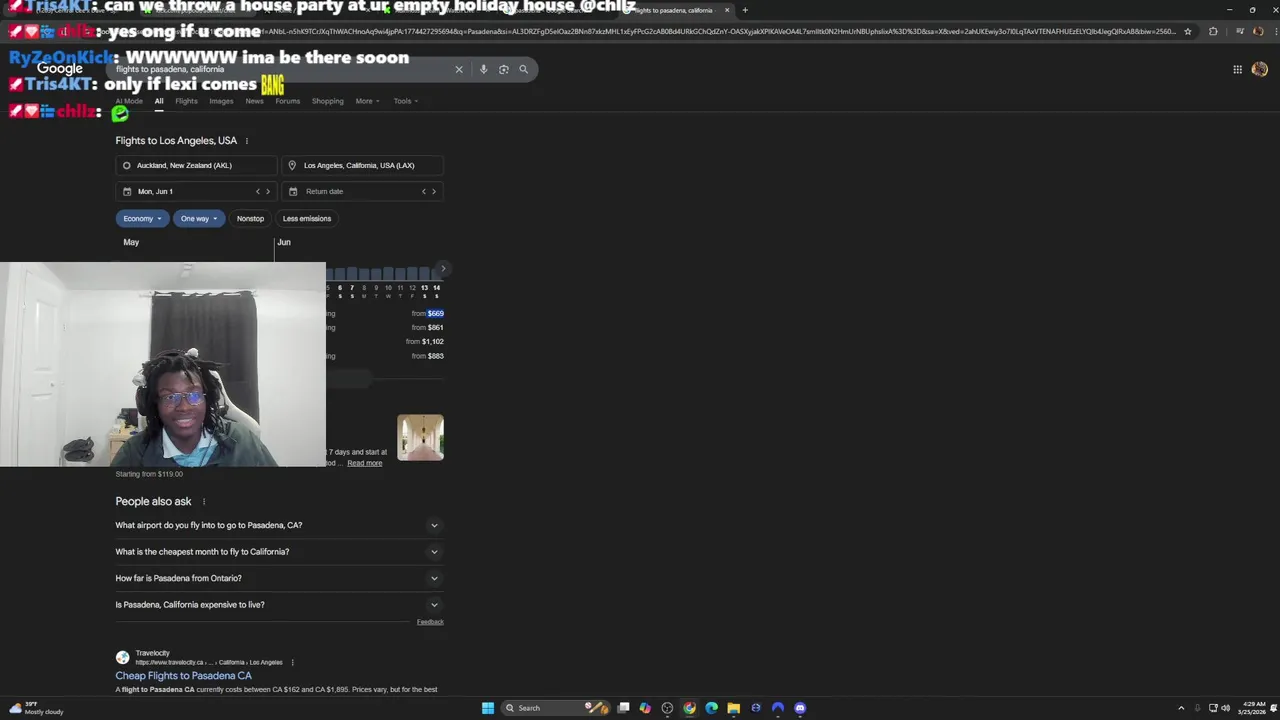Image resolution: width=1280 pixels, height=720 pixels.
Task: Open the clock and date in system tray
Action: pos(1252,708)
